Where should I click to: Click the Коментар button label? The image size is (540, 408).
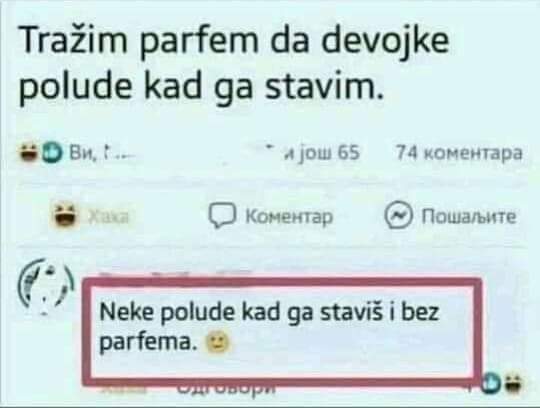point(289,217)
